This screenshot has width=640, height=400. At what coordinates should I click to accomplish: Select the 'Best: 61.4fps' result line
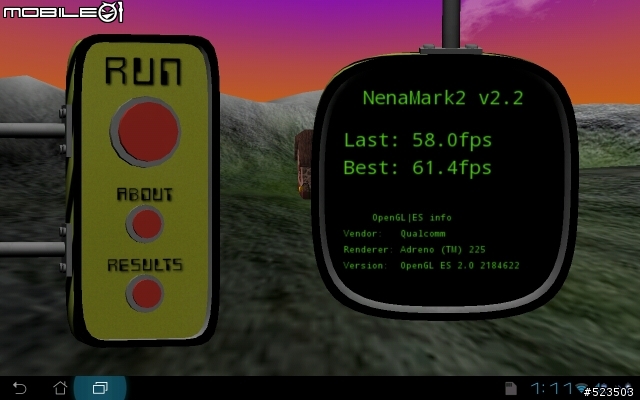[x=418, y=168]
